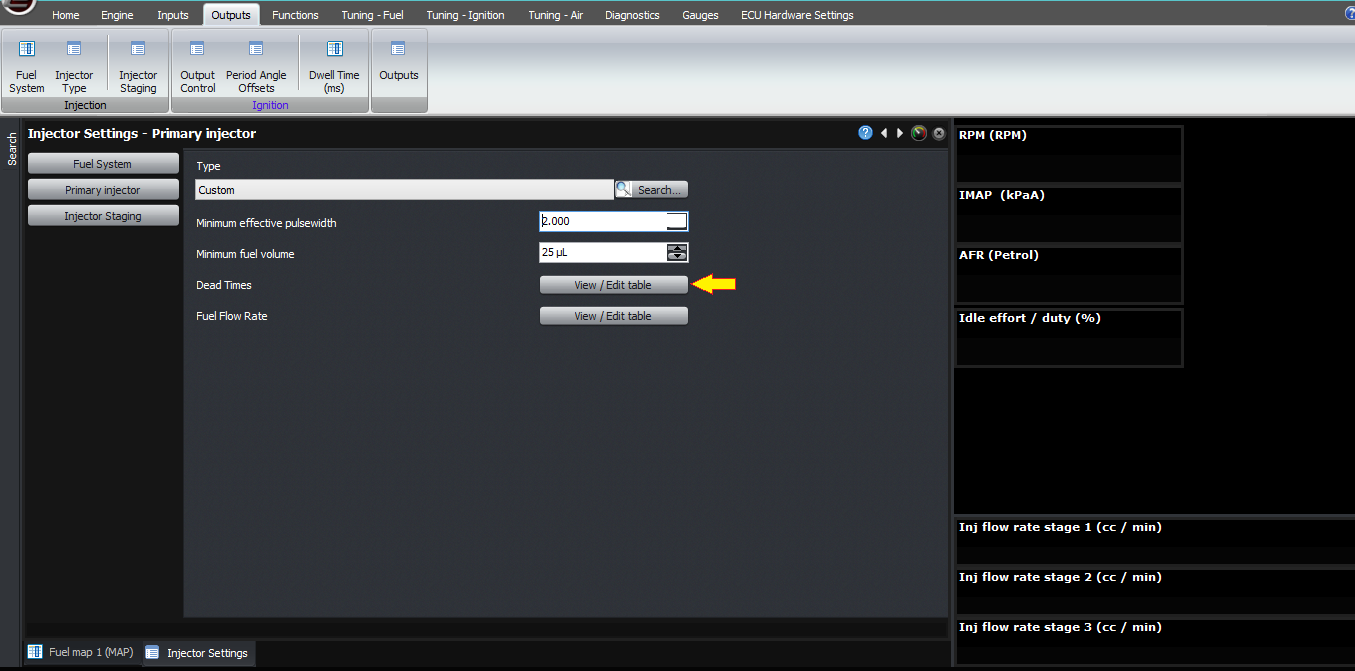The image size is (1355, 671).
Task: Click Minimum fuel volume stepper arrows
Action: [x=678, y=253]
